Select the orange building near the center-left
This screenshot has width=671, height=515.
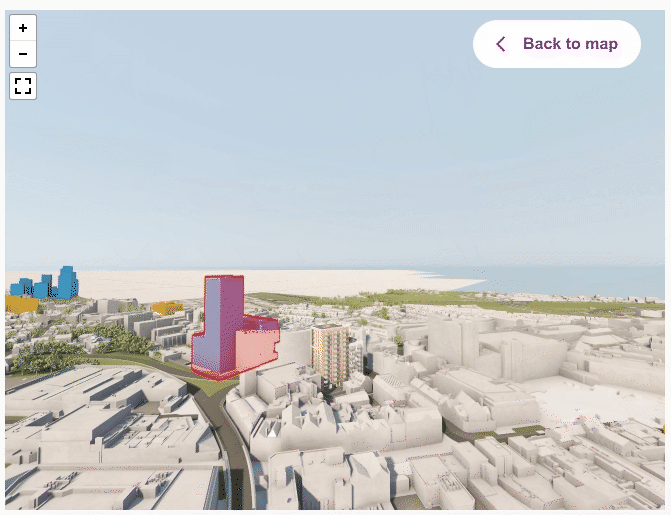tap(167, 308)
